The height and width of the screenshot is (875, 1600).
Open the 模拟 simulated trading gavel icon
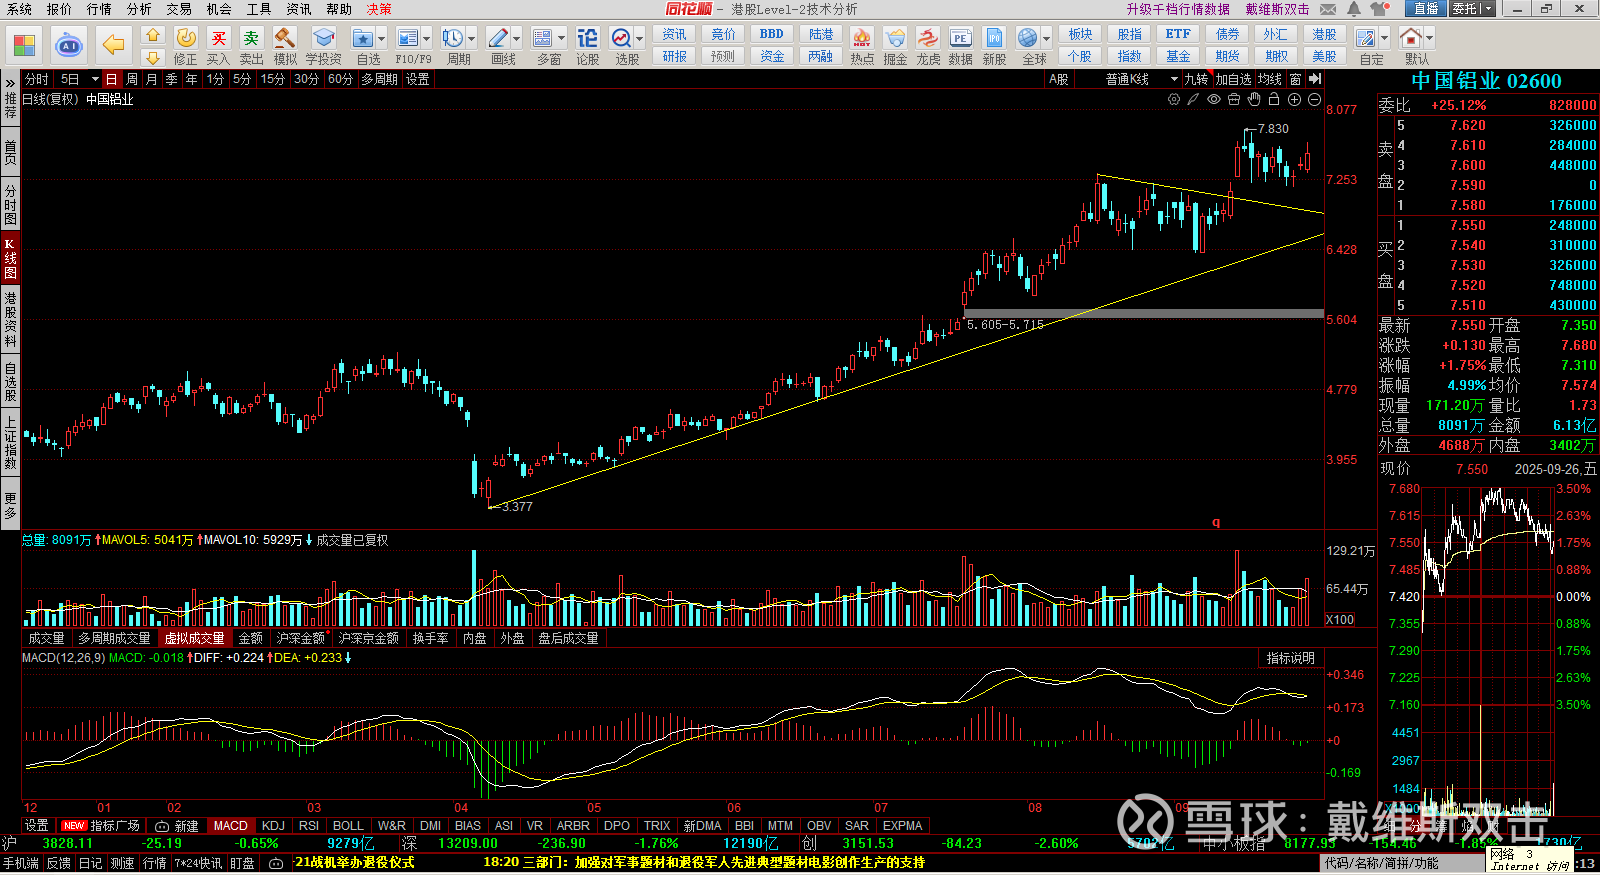(x=285, y=39)
